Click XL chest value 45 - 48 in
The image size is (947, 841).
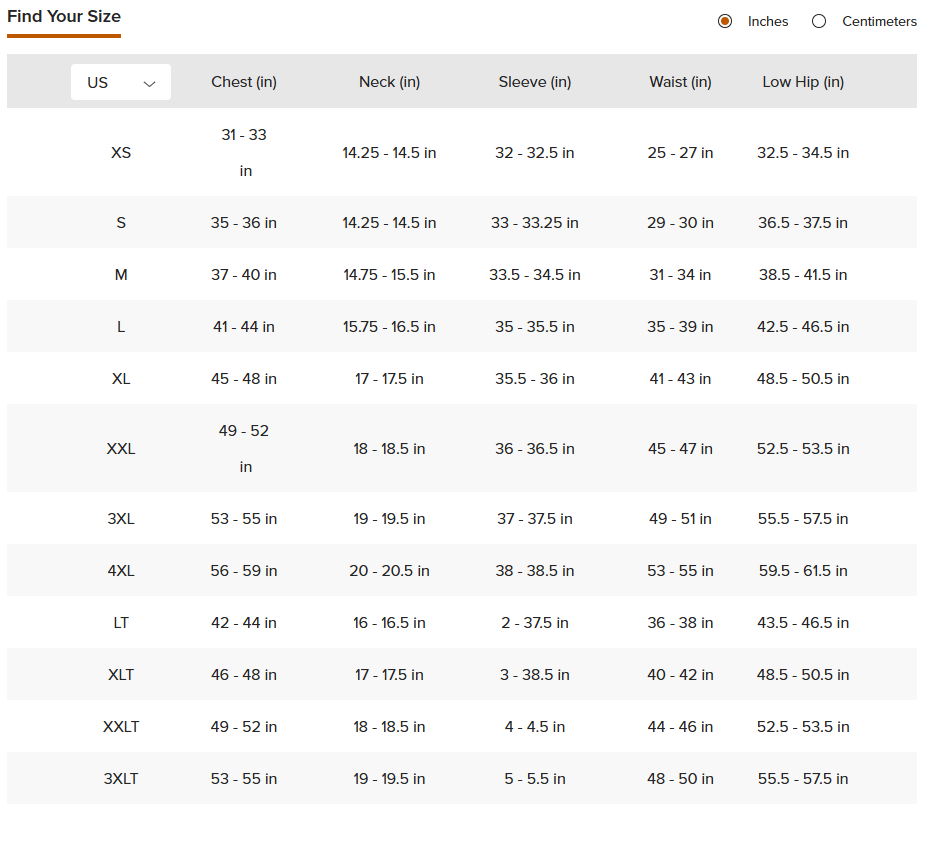click(244, 378)
